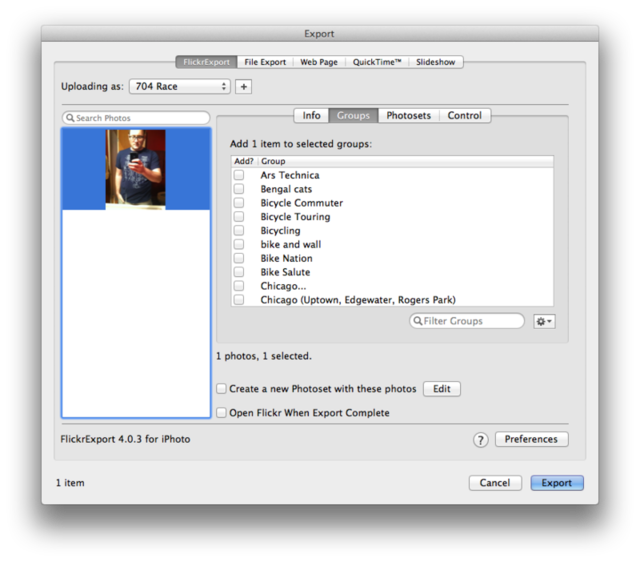640x562 pixels.
Task: Open the Control tab
Action: click(465, 116)
